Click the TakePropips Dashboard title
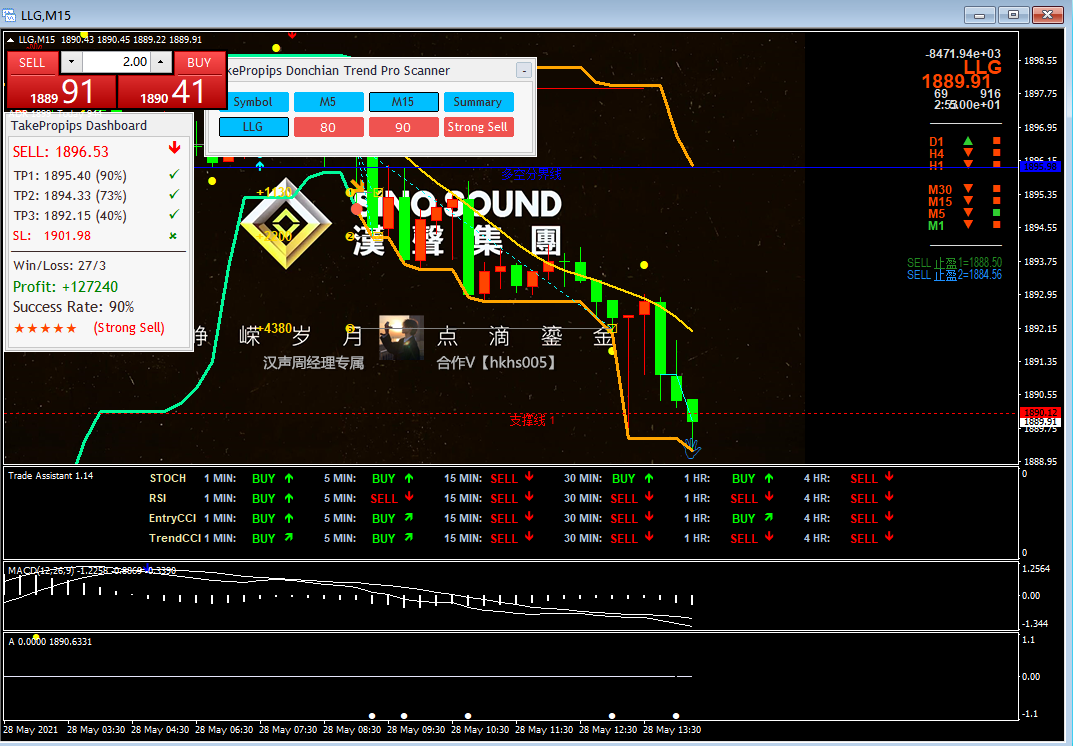Viewport: 1073px width, 746px height. (x=79, y=125)
